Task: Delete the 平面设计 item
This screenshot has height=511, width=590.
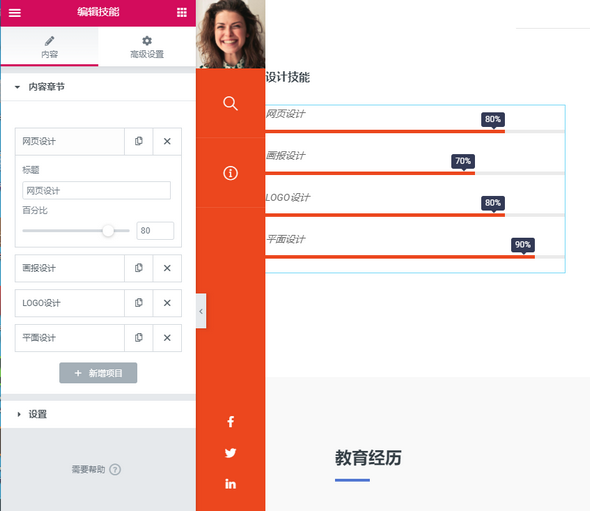Action: [x=167, y=338]
